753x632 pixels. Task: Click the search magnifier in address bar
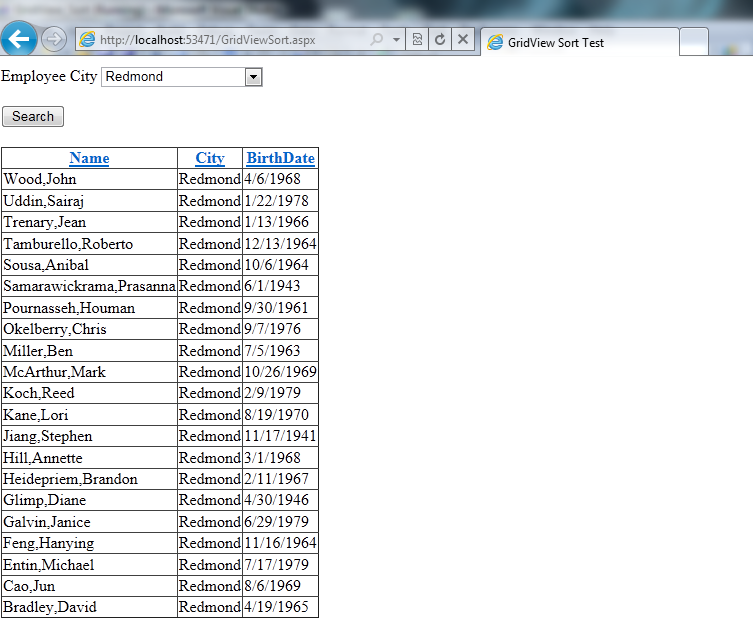(x=377, y=40)
